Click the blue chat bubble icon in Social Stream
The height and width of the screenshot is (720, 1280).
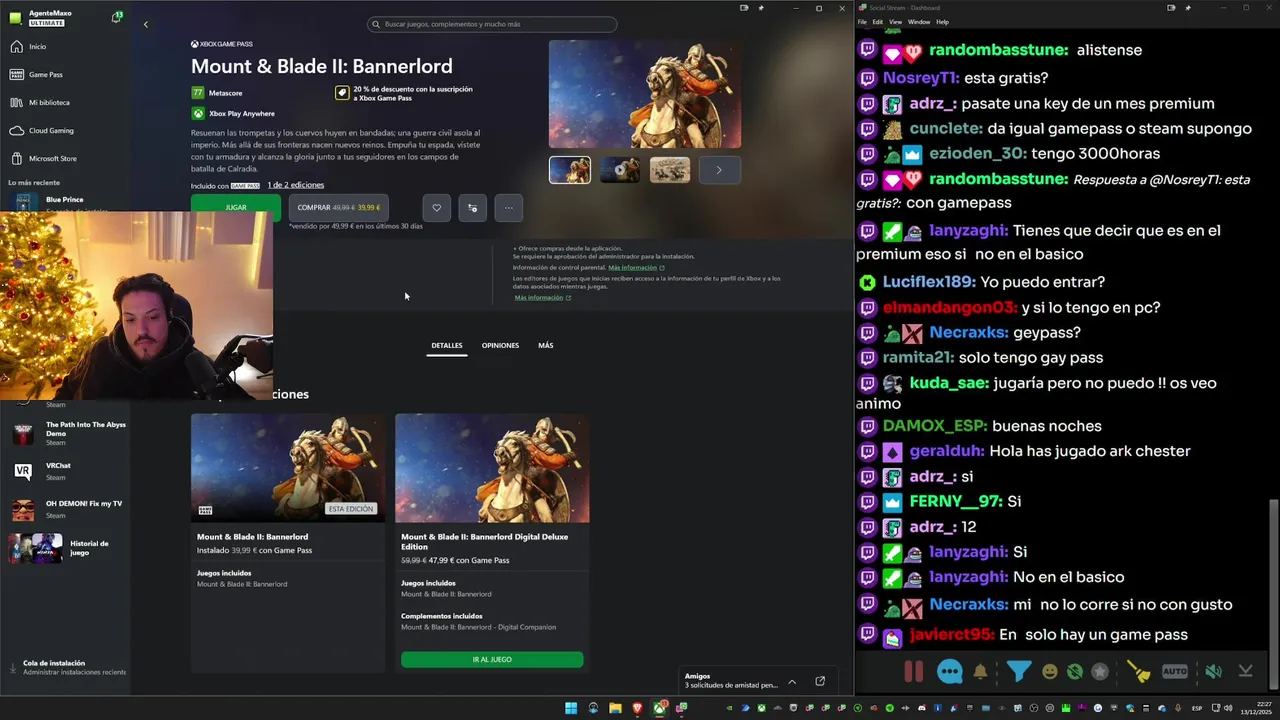pos(949,672)
